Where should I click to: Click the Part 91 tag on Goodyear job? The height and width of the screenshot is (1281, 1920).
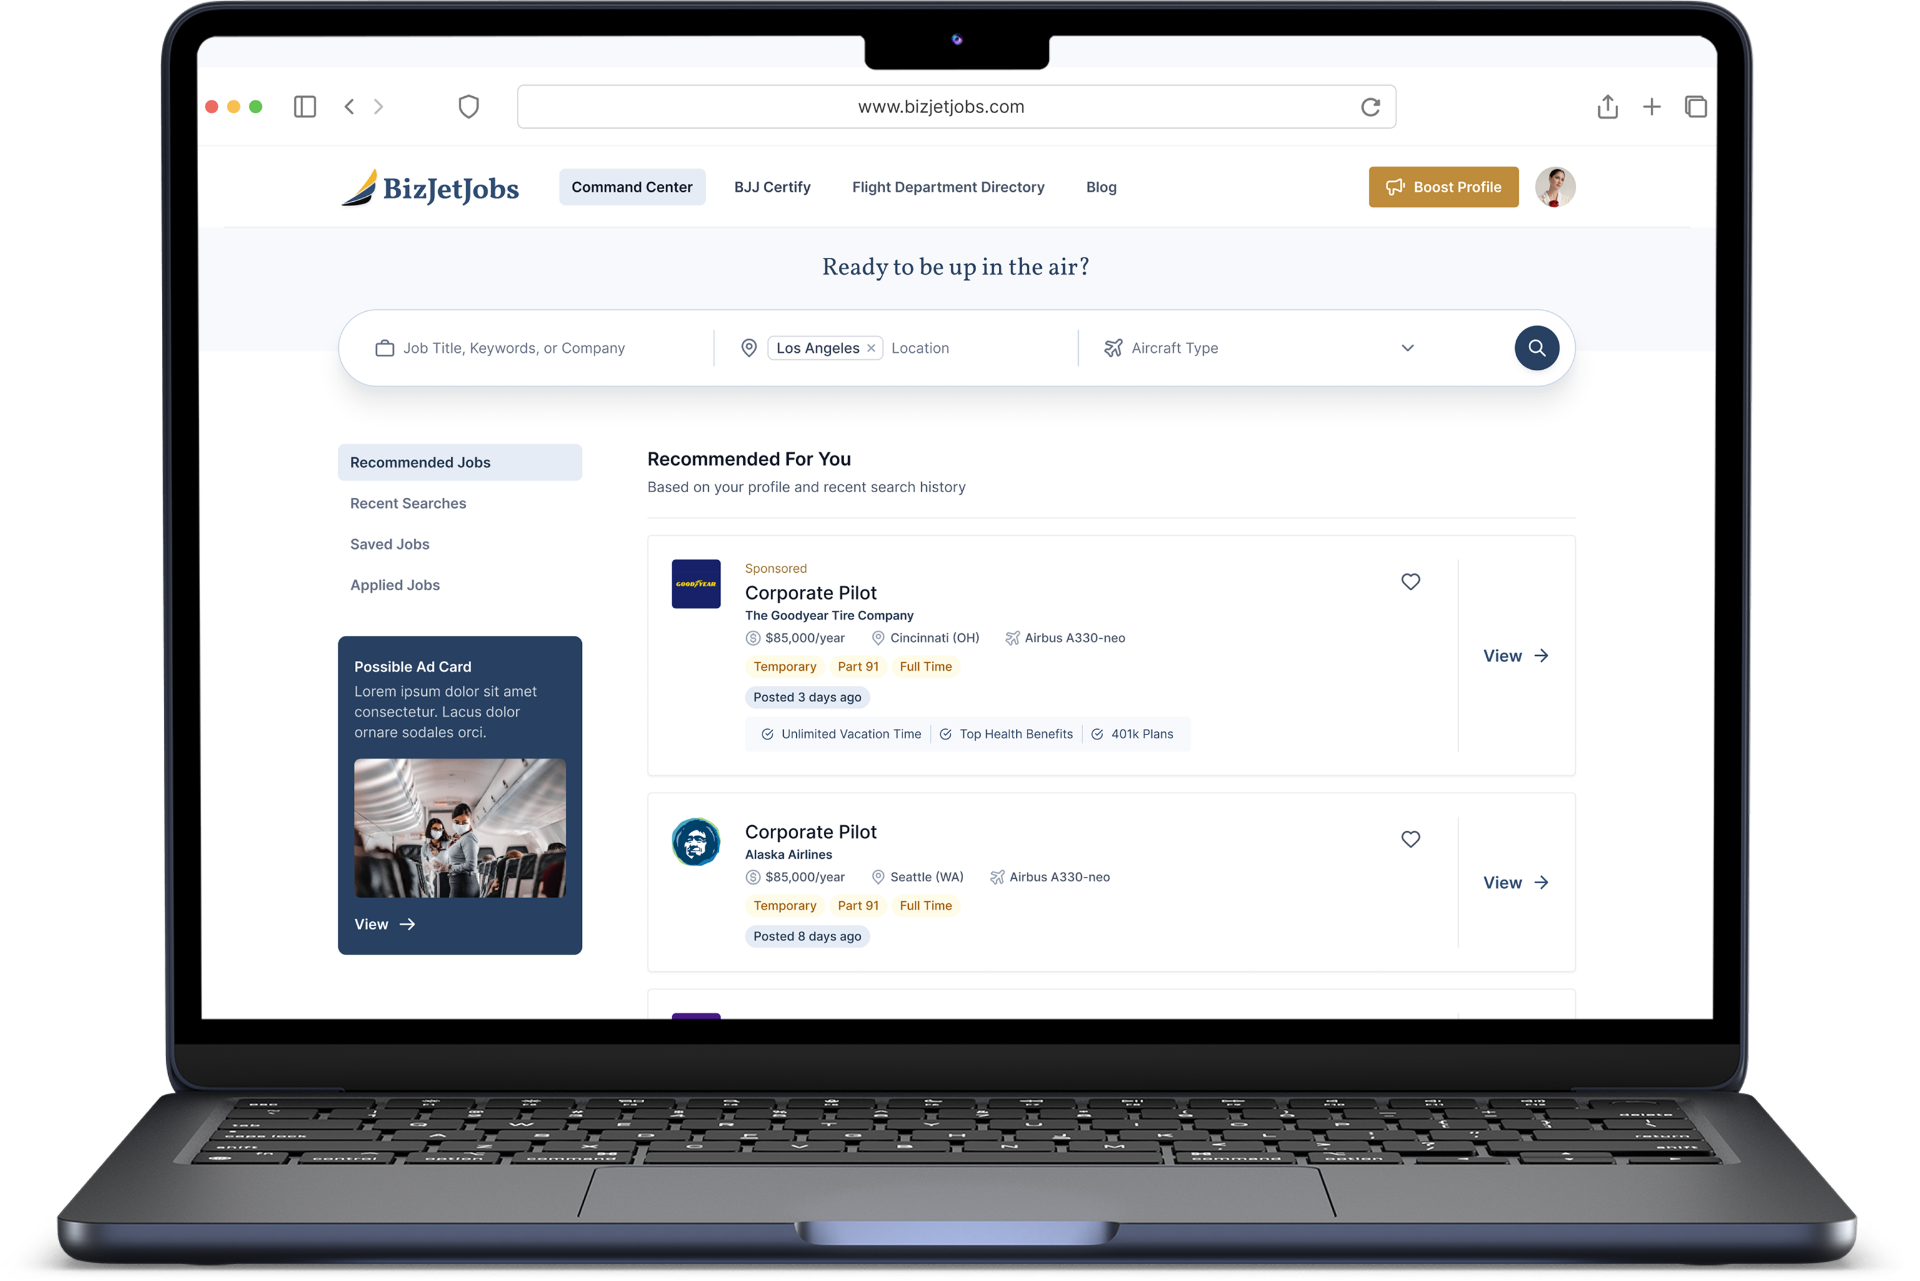click(858, 667)
